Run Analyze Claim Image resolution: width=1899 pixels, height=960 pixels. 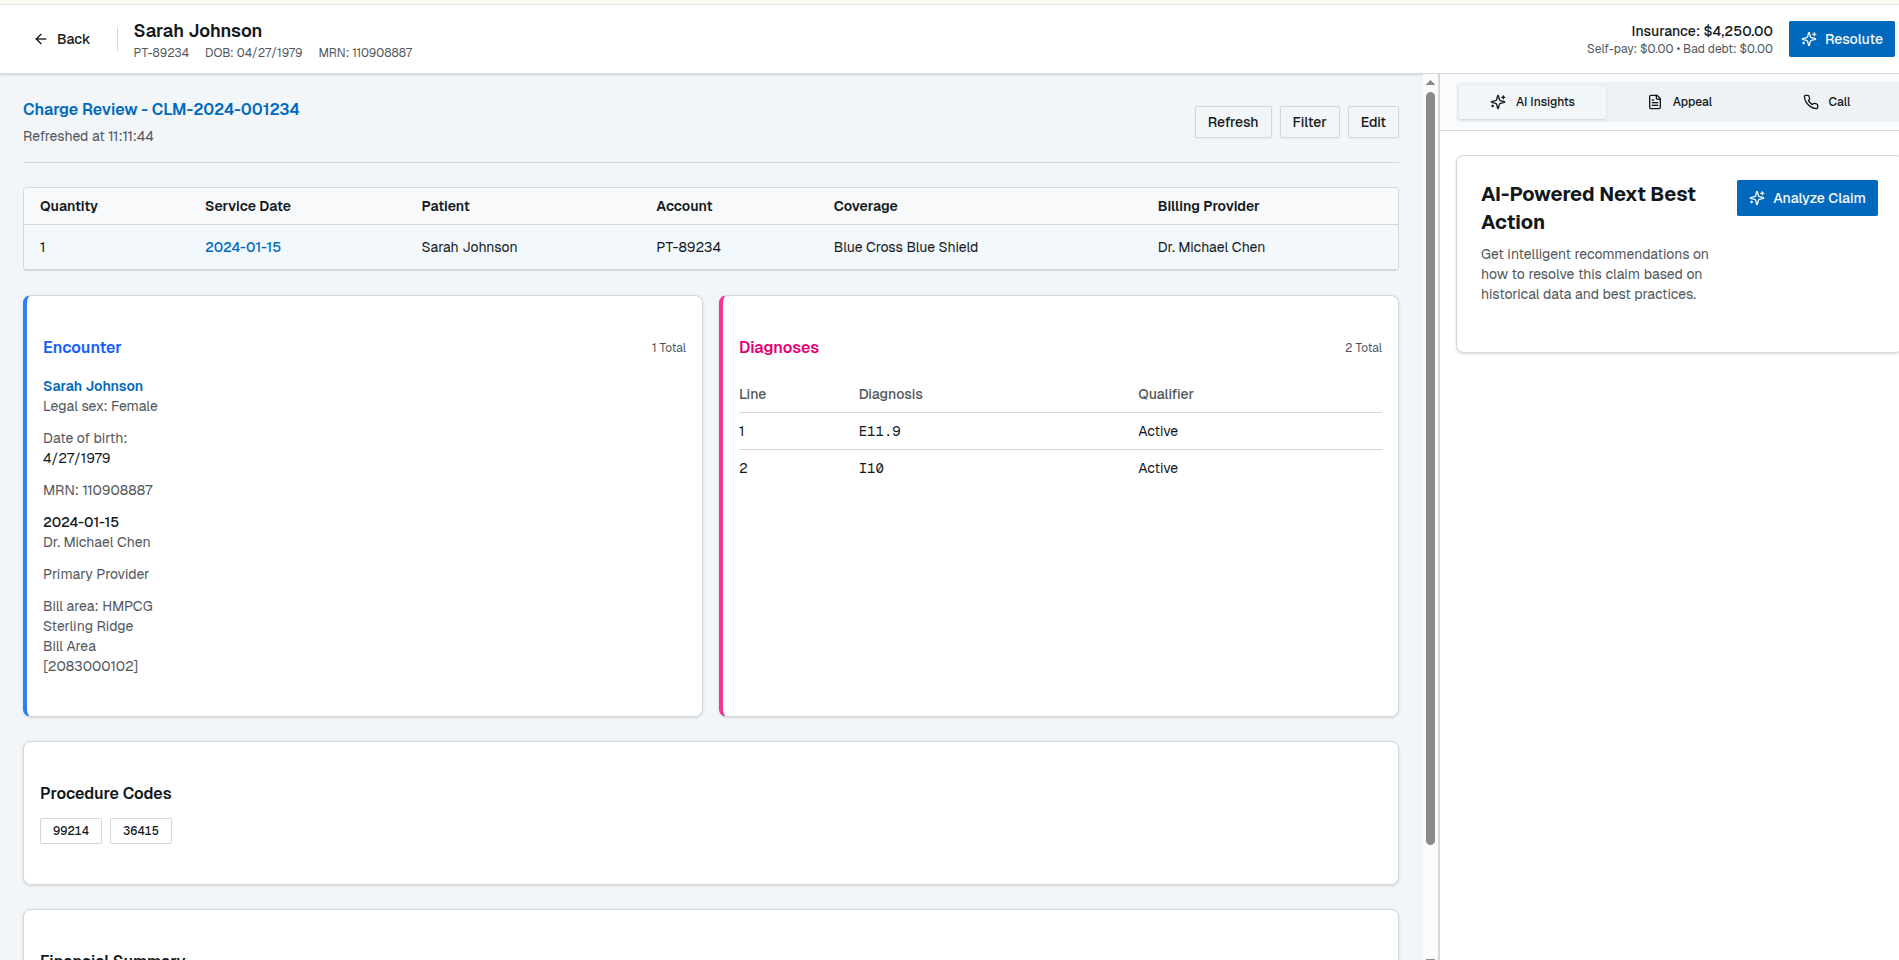[1807, 198]
